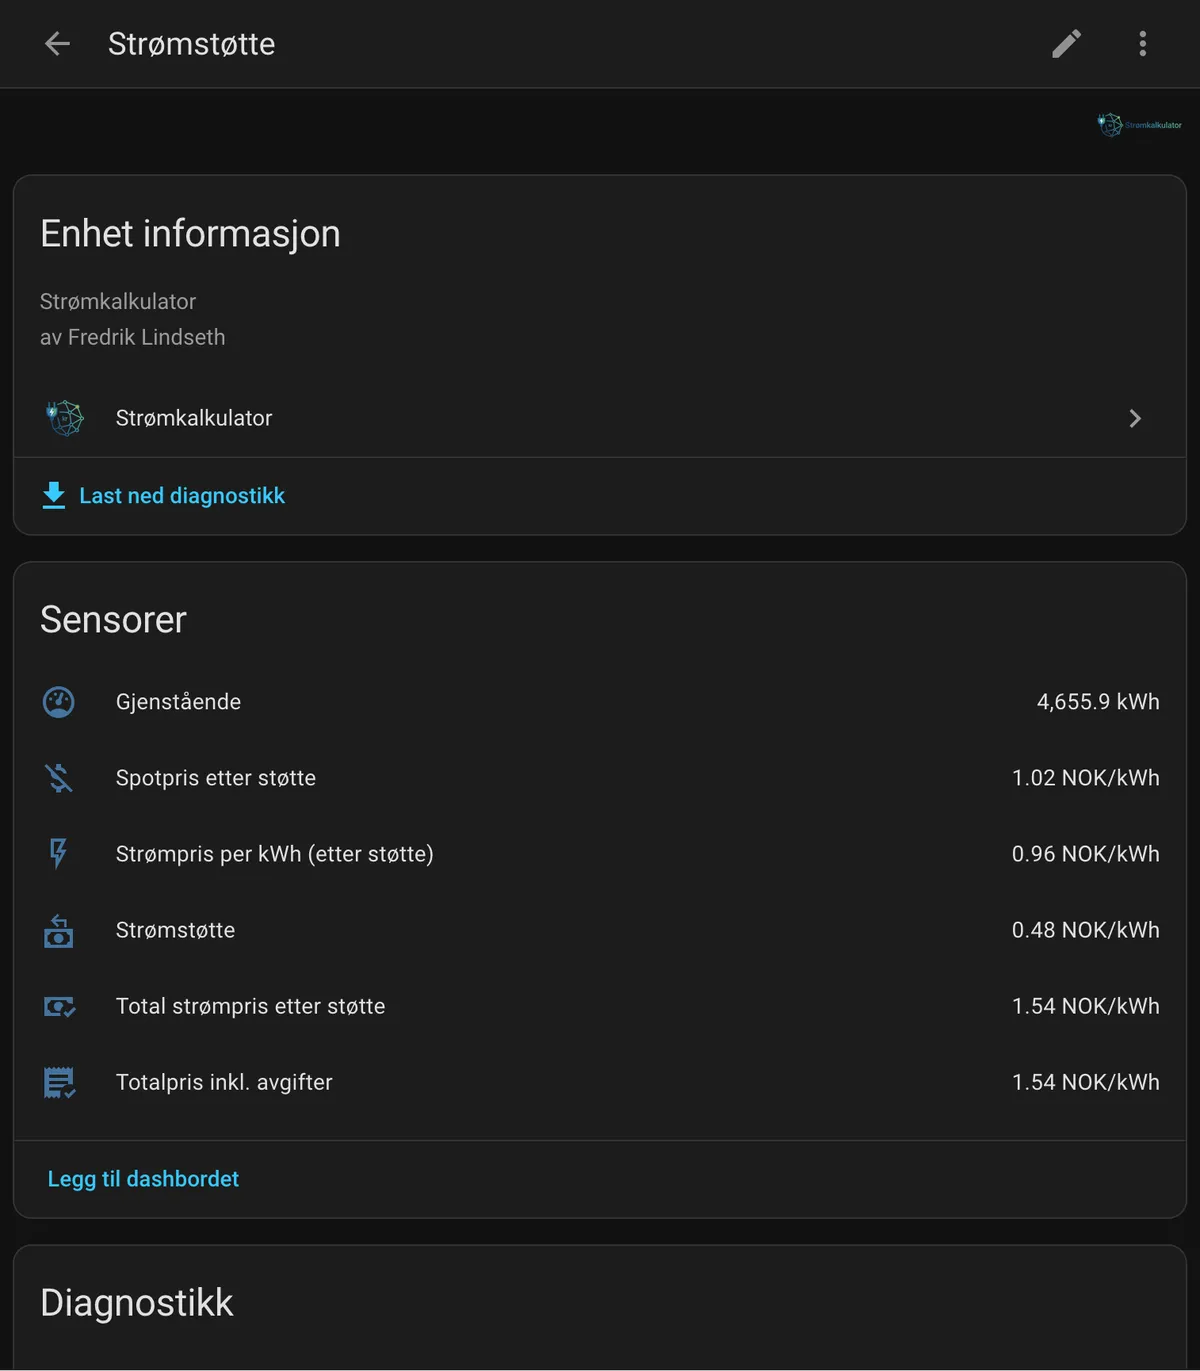Open Total strømpris etter støtte sensor
The height and width of the screenshot is (1371, 1200).
tap(600, 1006)
